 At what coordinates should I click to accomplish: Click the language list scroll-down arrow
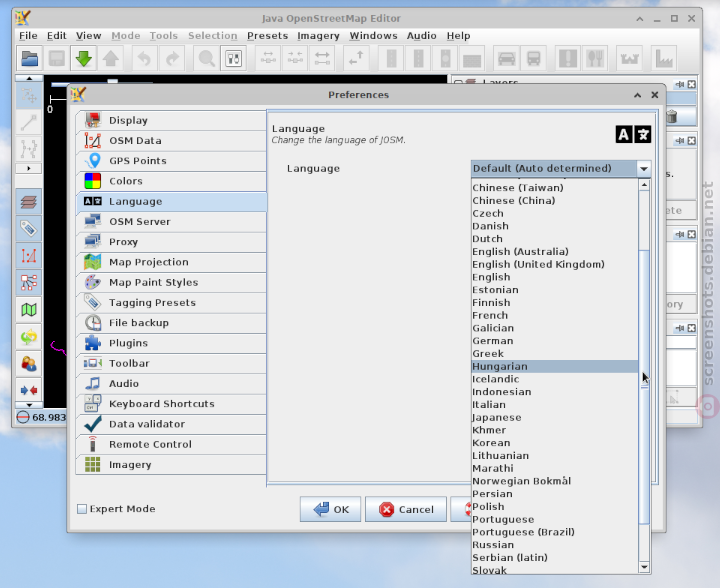(644, 567)
